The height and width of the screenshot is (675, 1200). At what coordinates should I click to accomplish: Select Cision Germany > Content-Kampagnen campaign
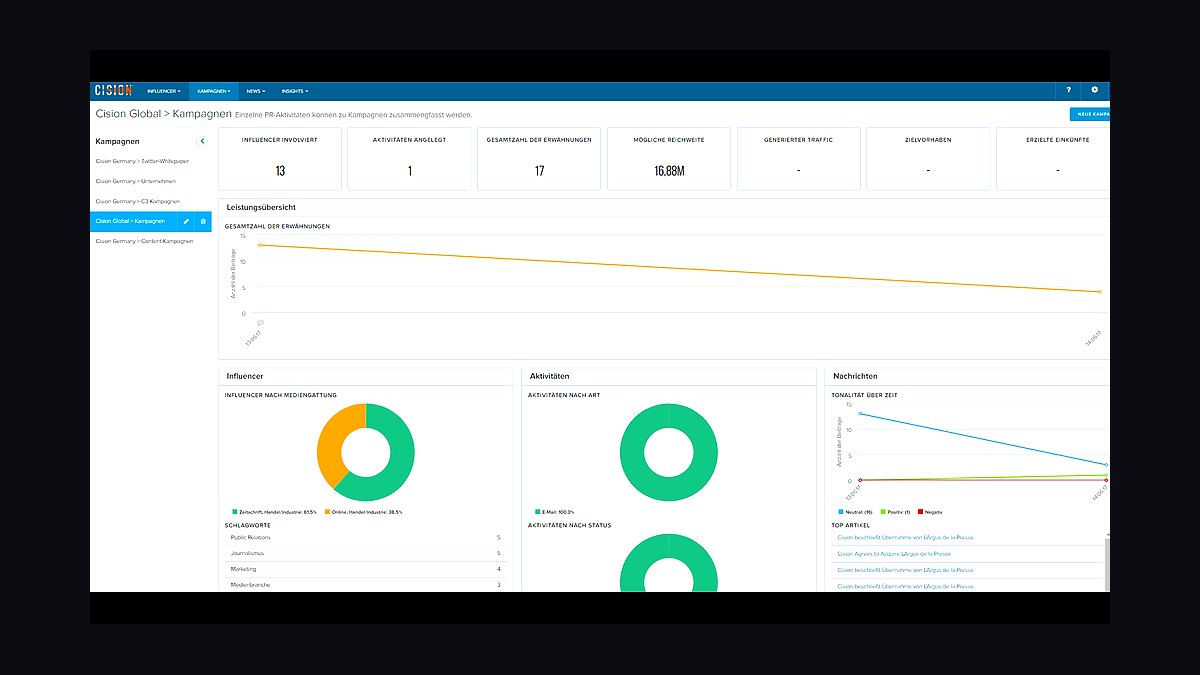(145, 241)
